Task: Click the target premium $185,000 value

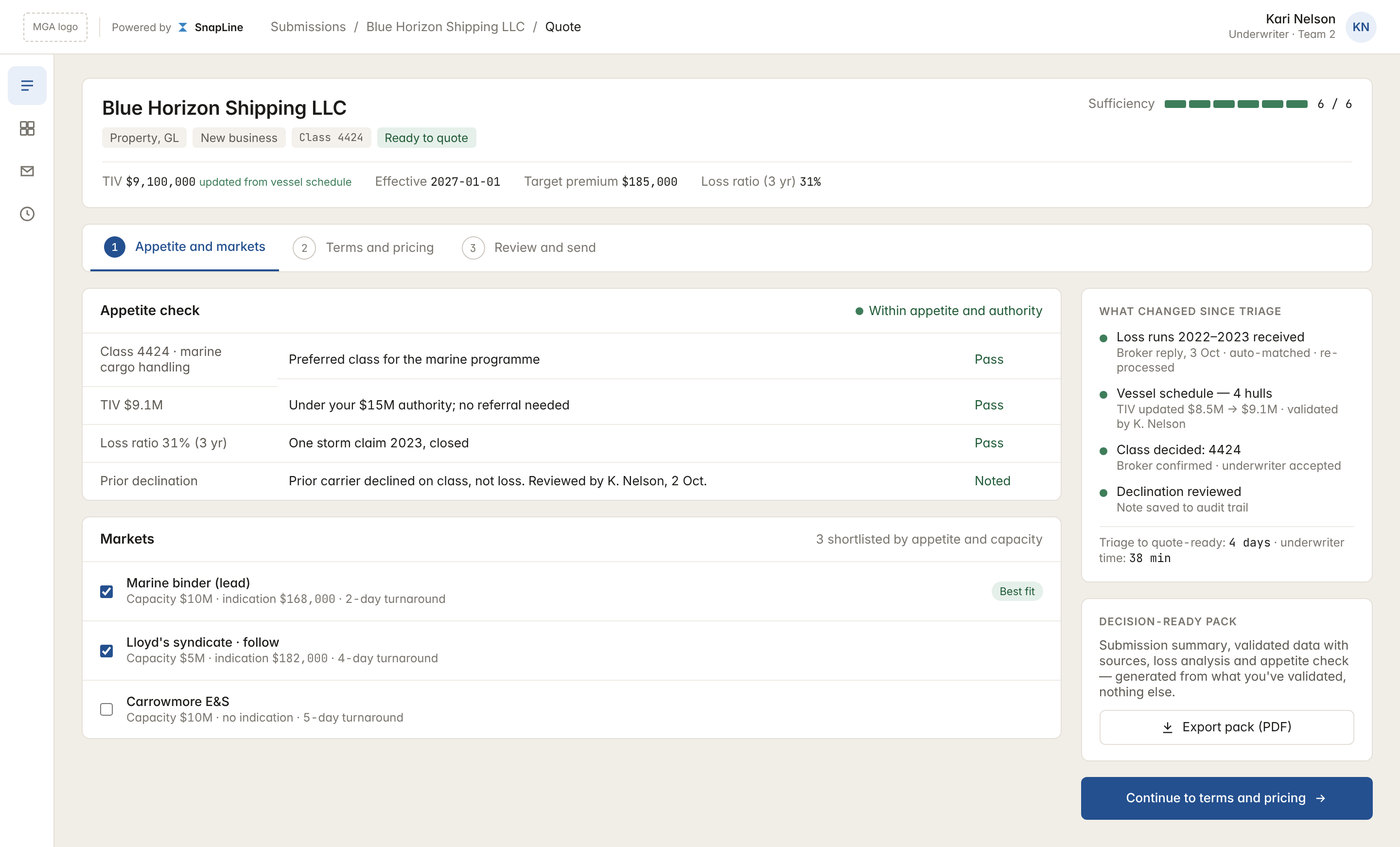Action: (x=650, y=182)
